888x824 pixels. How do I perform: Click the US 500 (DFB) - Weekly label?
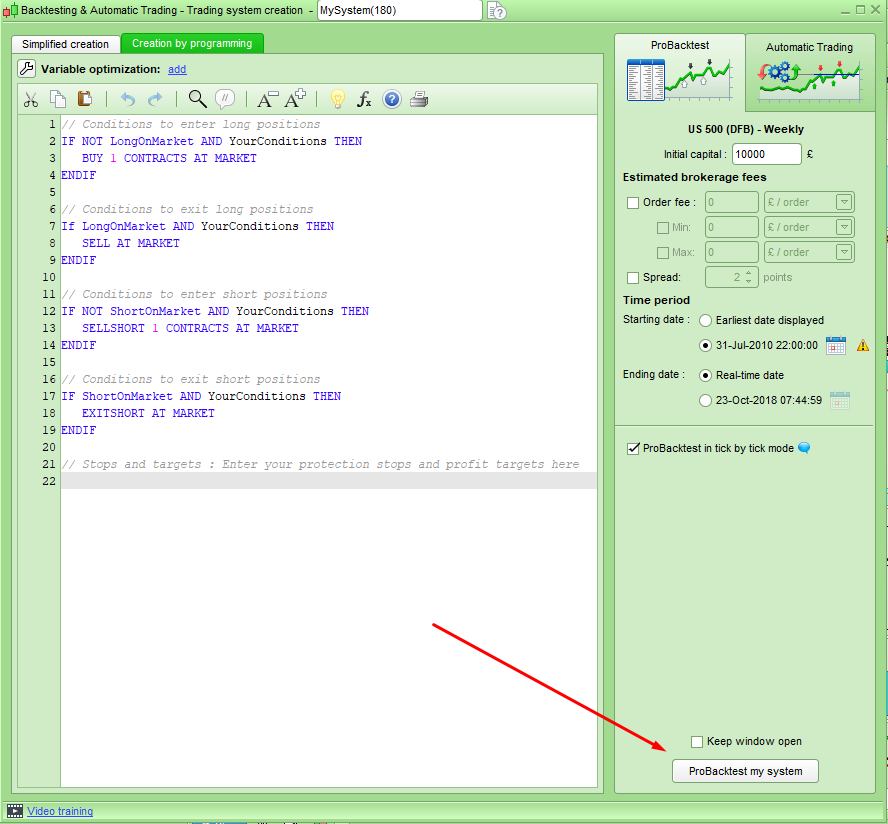point(746,129)
